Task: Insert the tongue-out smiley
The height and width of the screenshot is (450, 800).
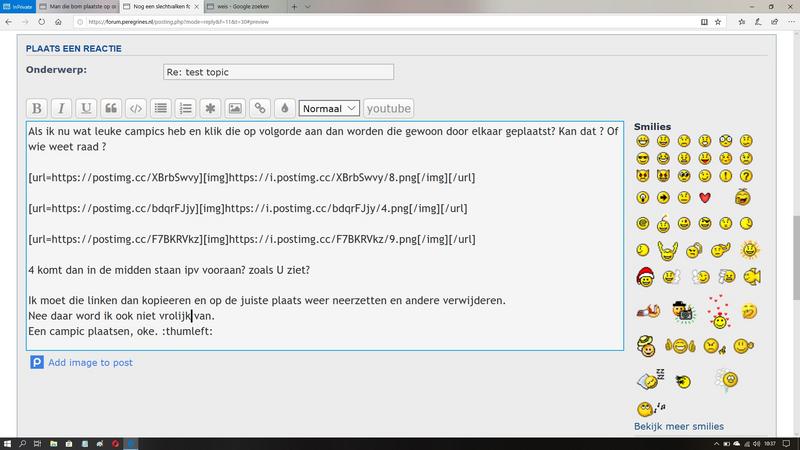Action: (705, 158)
